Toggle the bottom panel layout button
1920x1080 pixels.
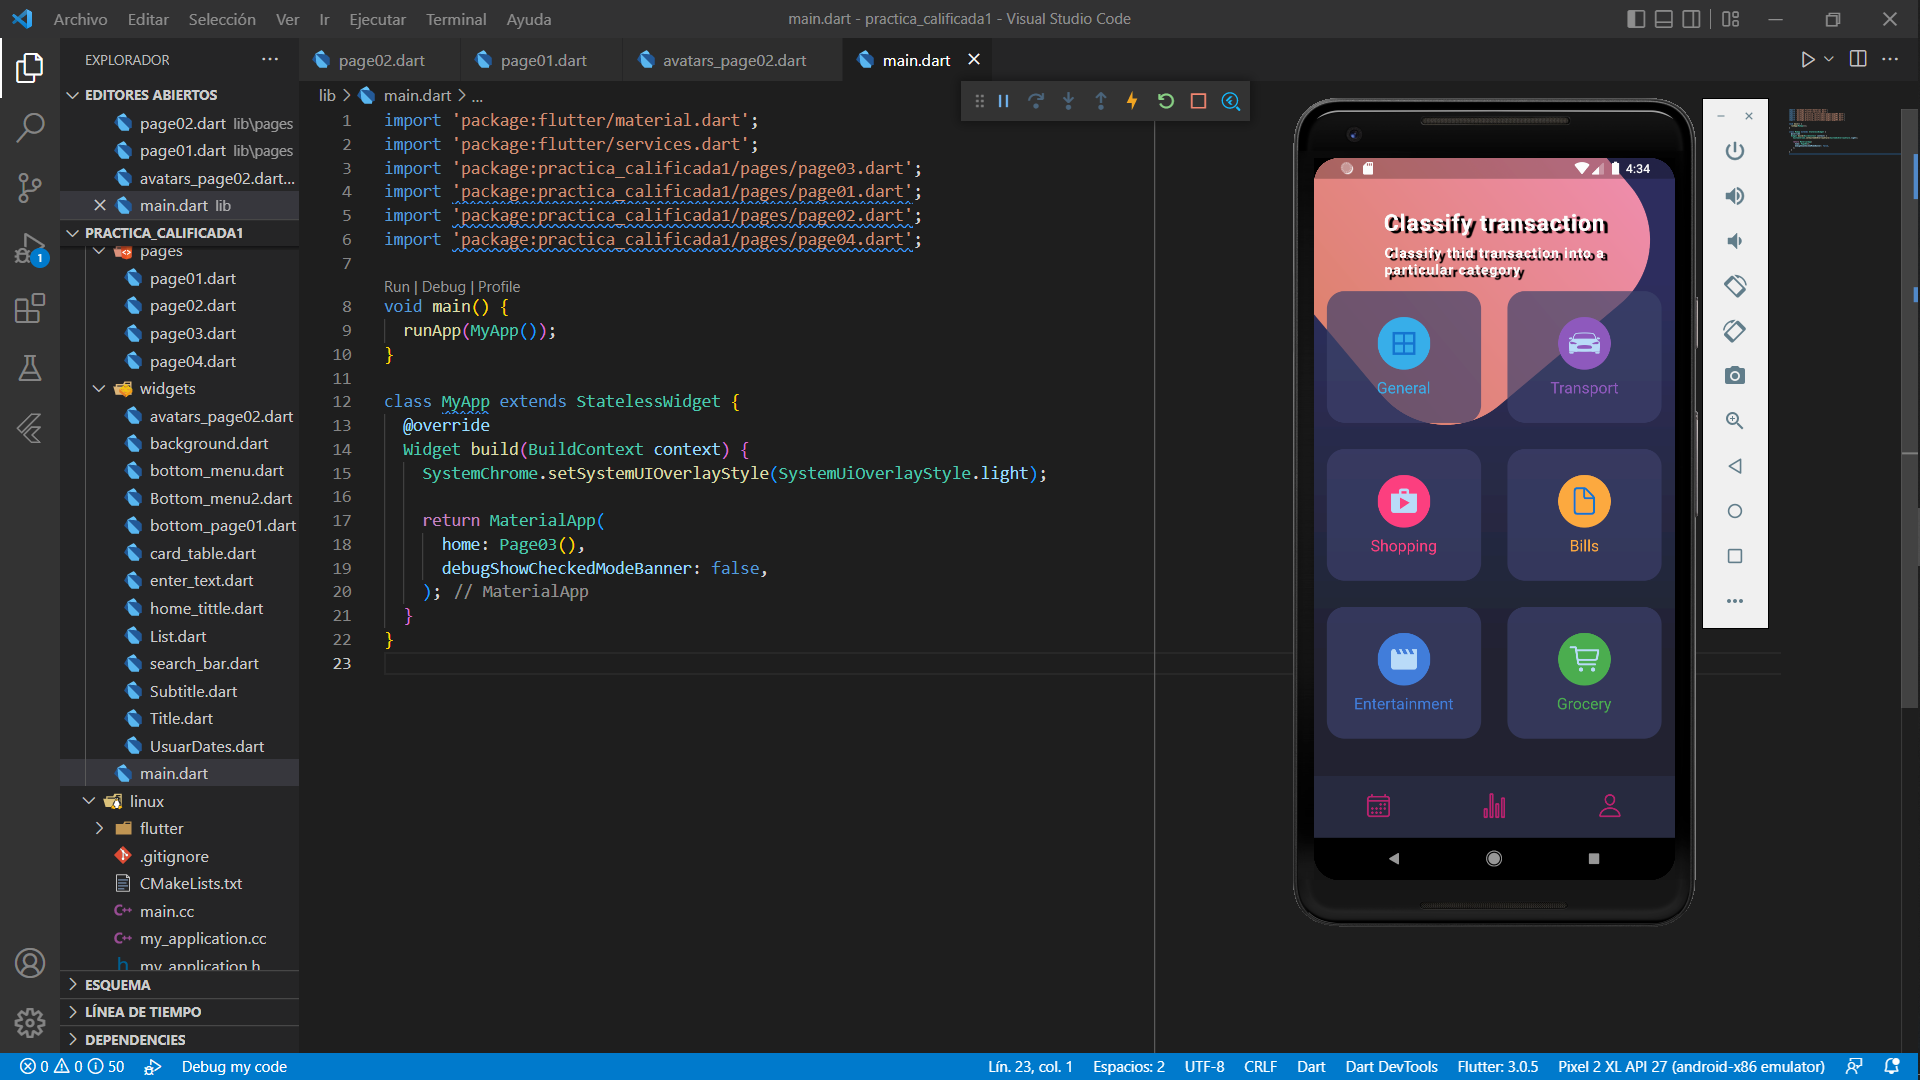click(1664, 19)
